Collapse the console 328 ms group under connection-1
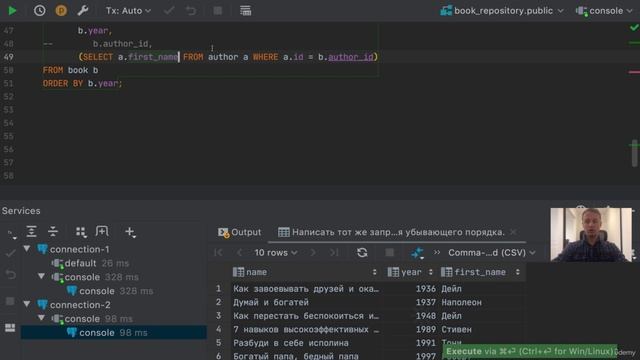Viewport: 640px width, 360px height. click(x=41, y=276)
